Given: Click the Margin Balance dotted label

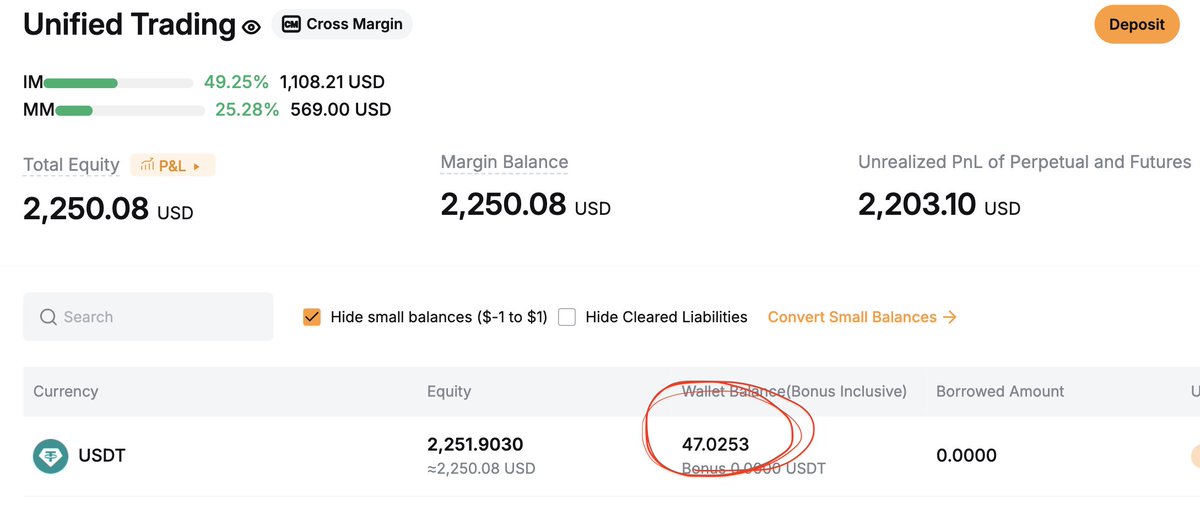Looking at the screenshot, I should click(x=504, y=162).
